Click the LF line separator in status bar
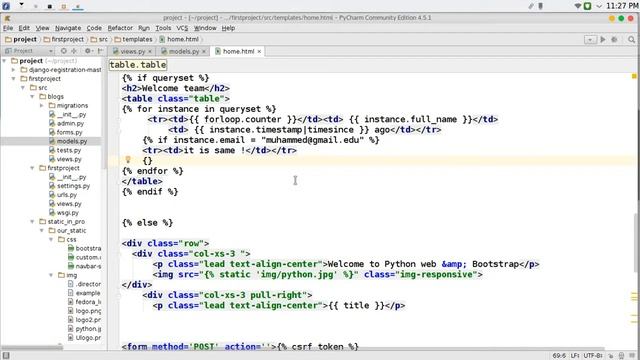The width and height of the screenshot is (640, 360). coord(575,356)
